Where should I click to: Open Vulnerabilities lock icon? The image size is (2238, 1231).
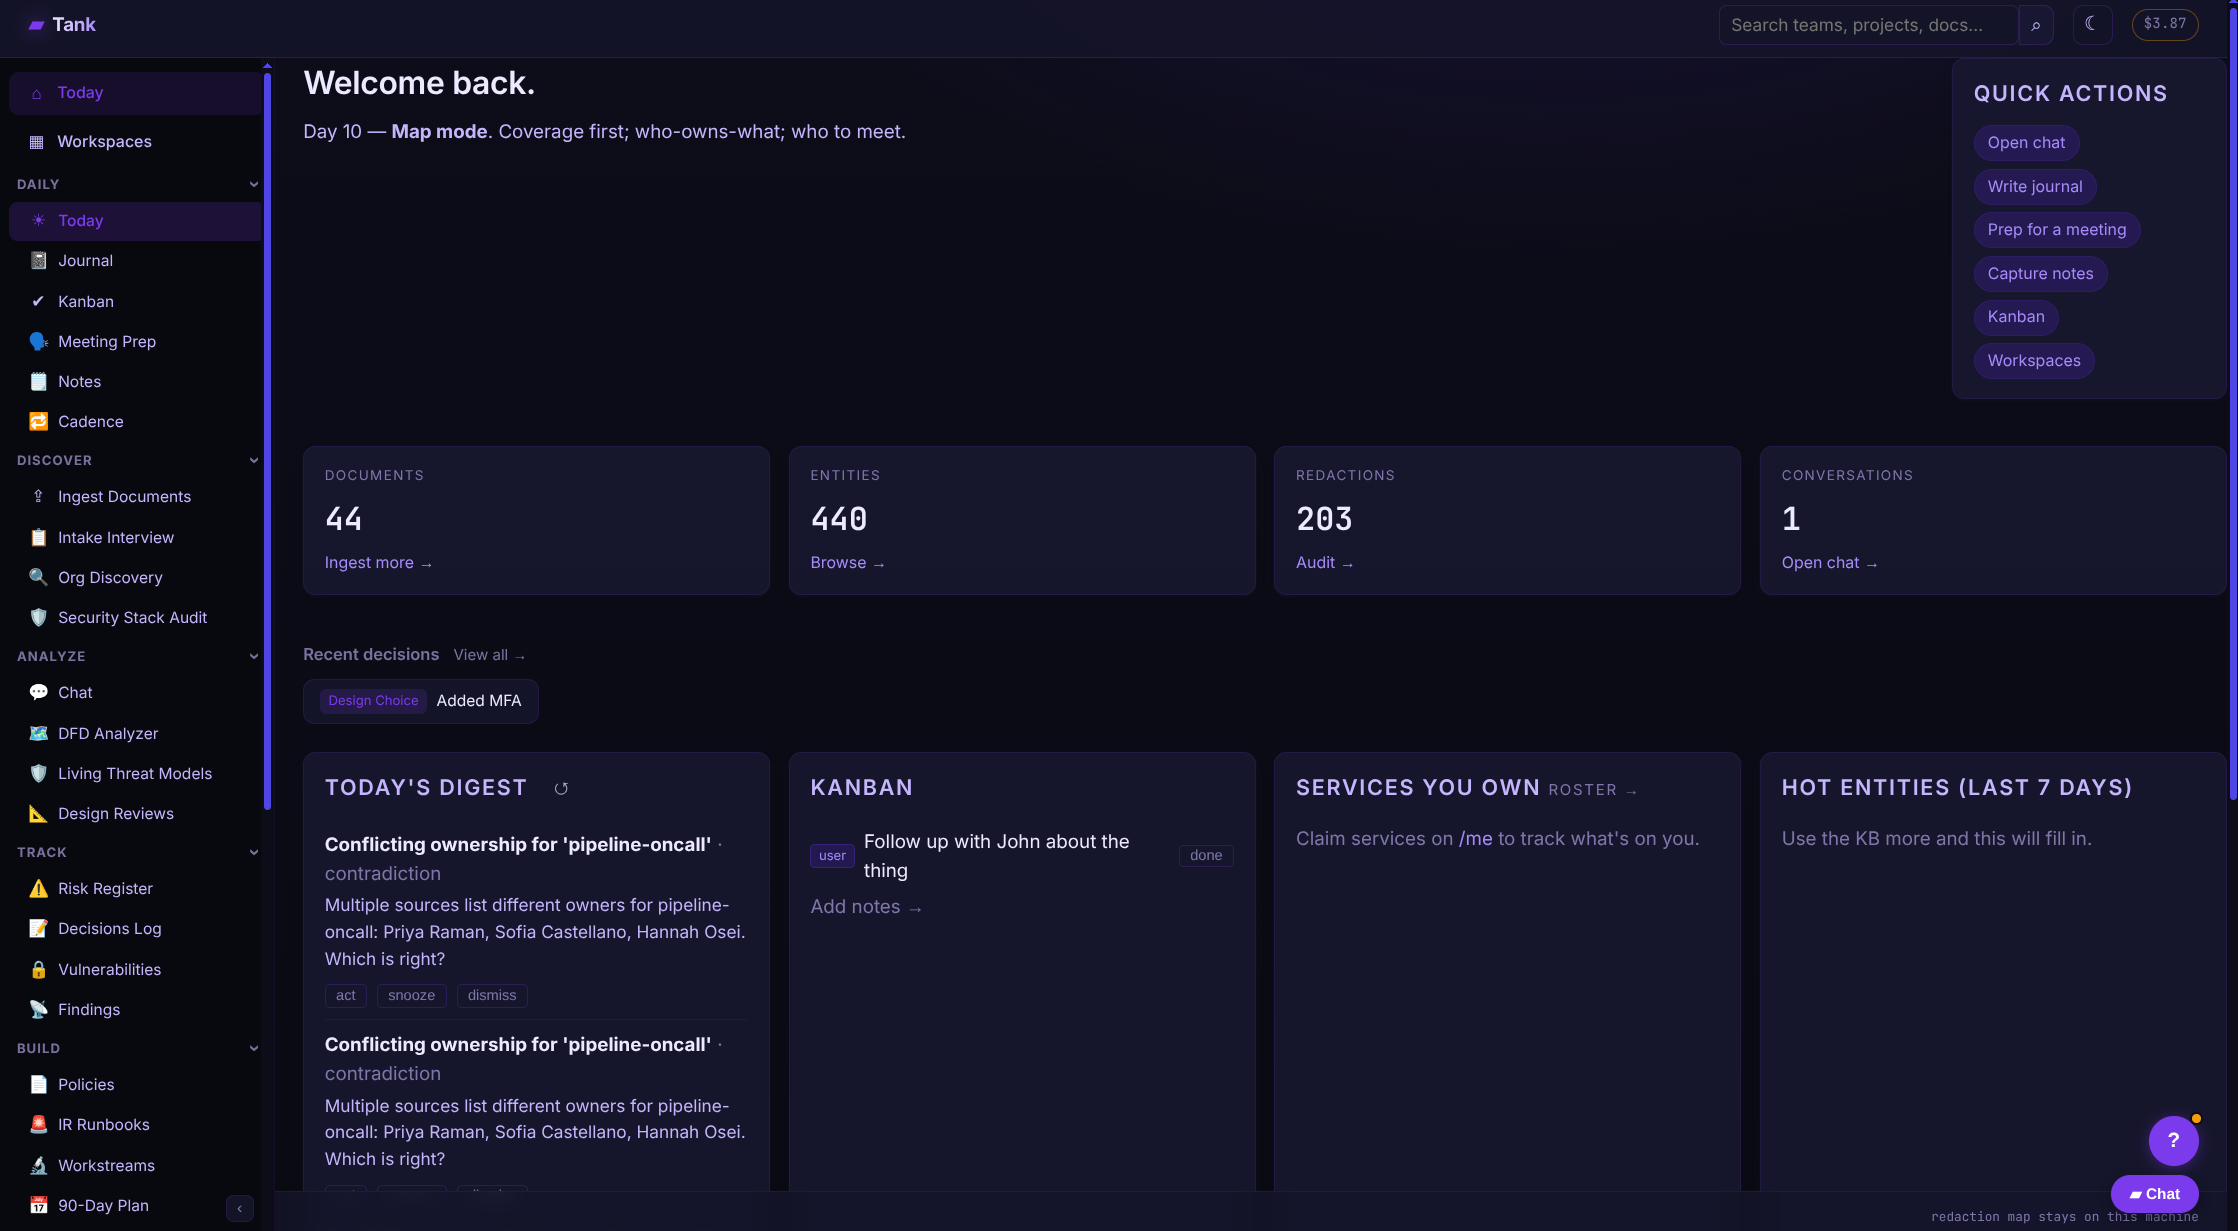(x=38, y=970)
